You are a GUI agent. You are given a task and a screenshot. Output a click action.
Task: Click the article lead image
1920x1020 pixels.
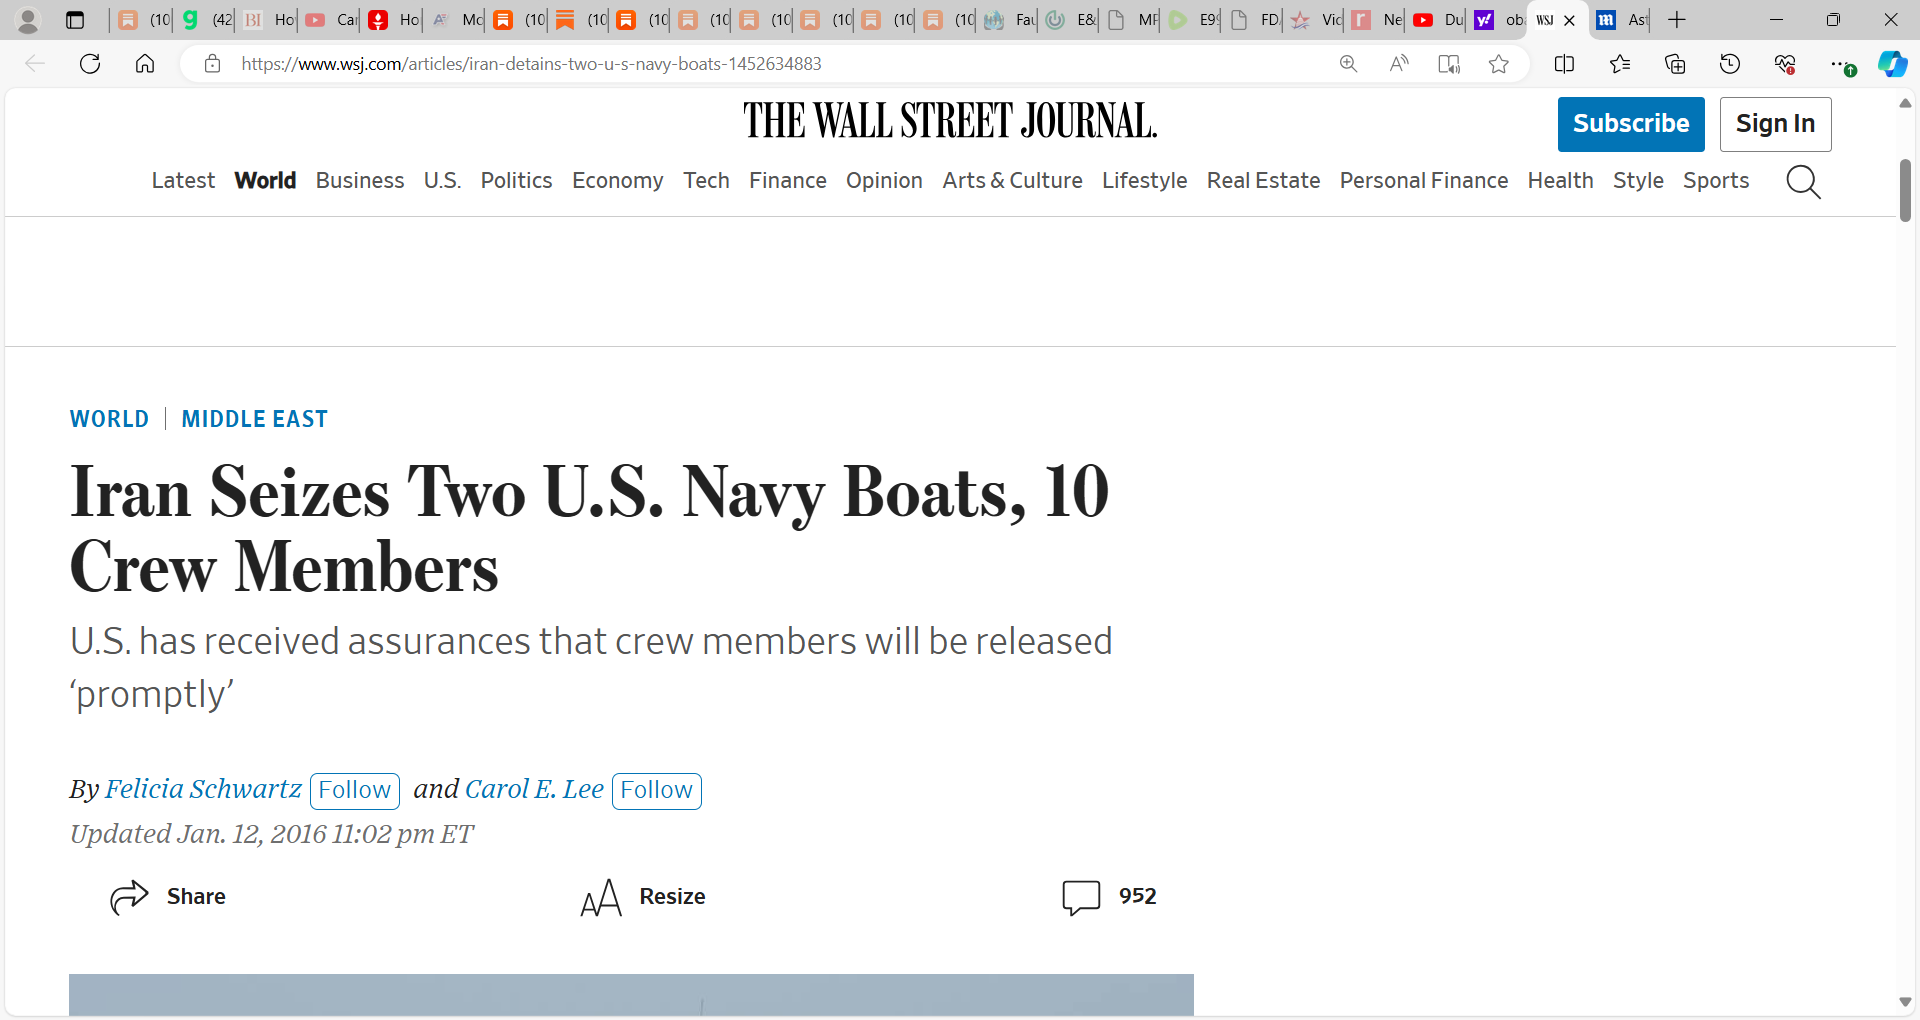pos(631,995)
